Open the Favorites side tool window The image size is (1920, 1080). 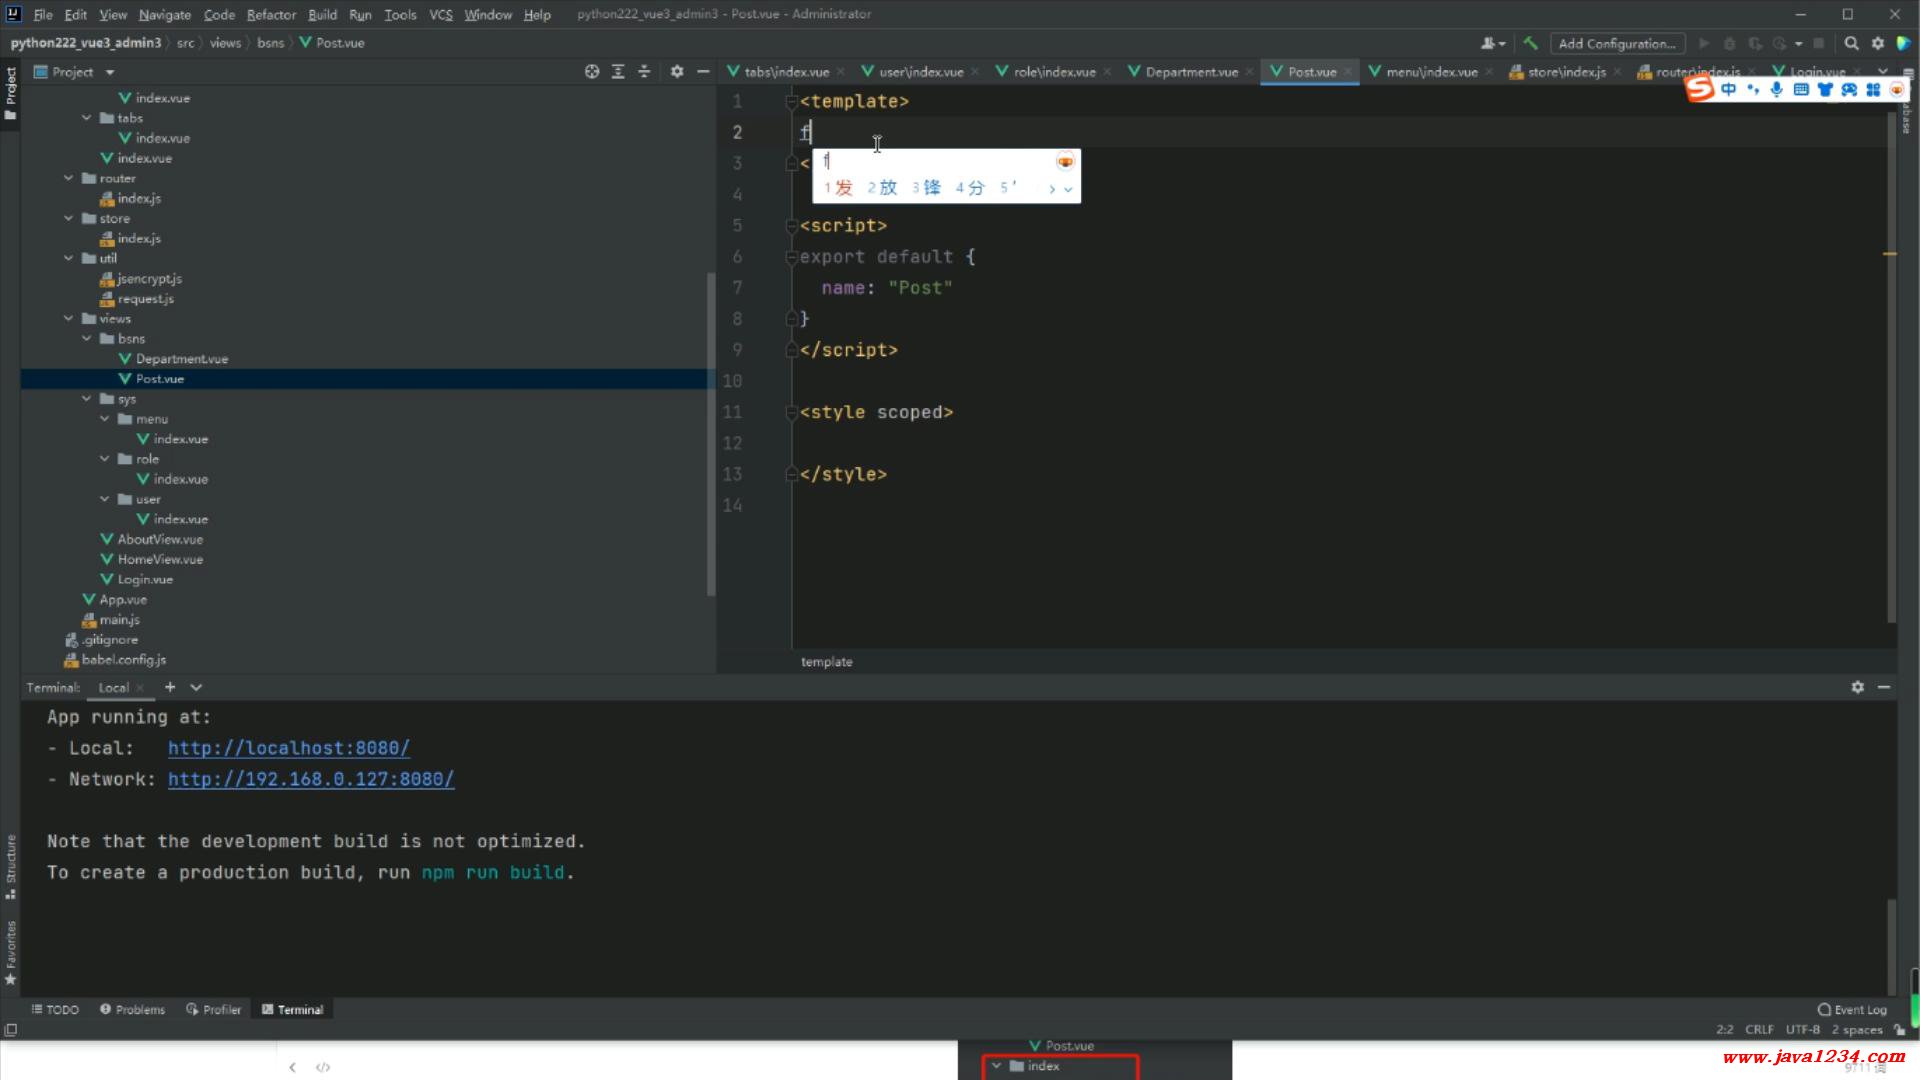click(x=11, y=952)
